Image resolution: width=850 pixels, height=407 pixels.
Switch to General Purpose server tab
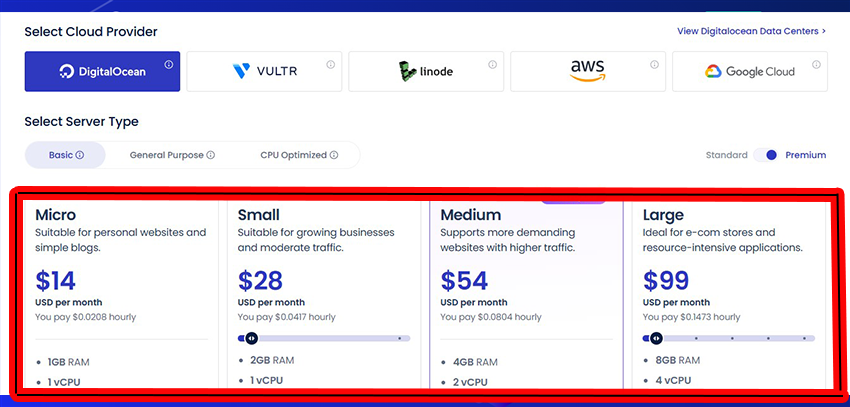166,155
